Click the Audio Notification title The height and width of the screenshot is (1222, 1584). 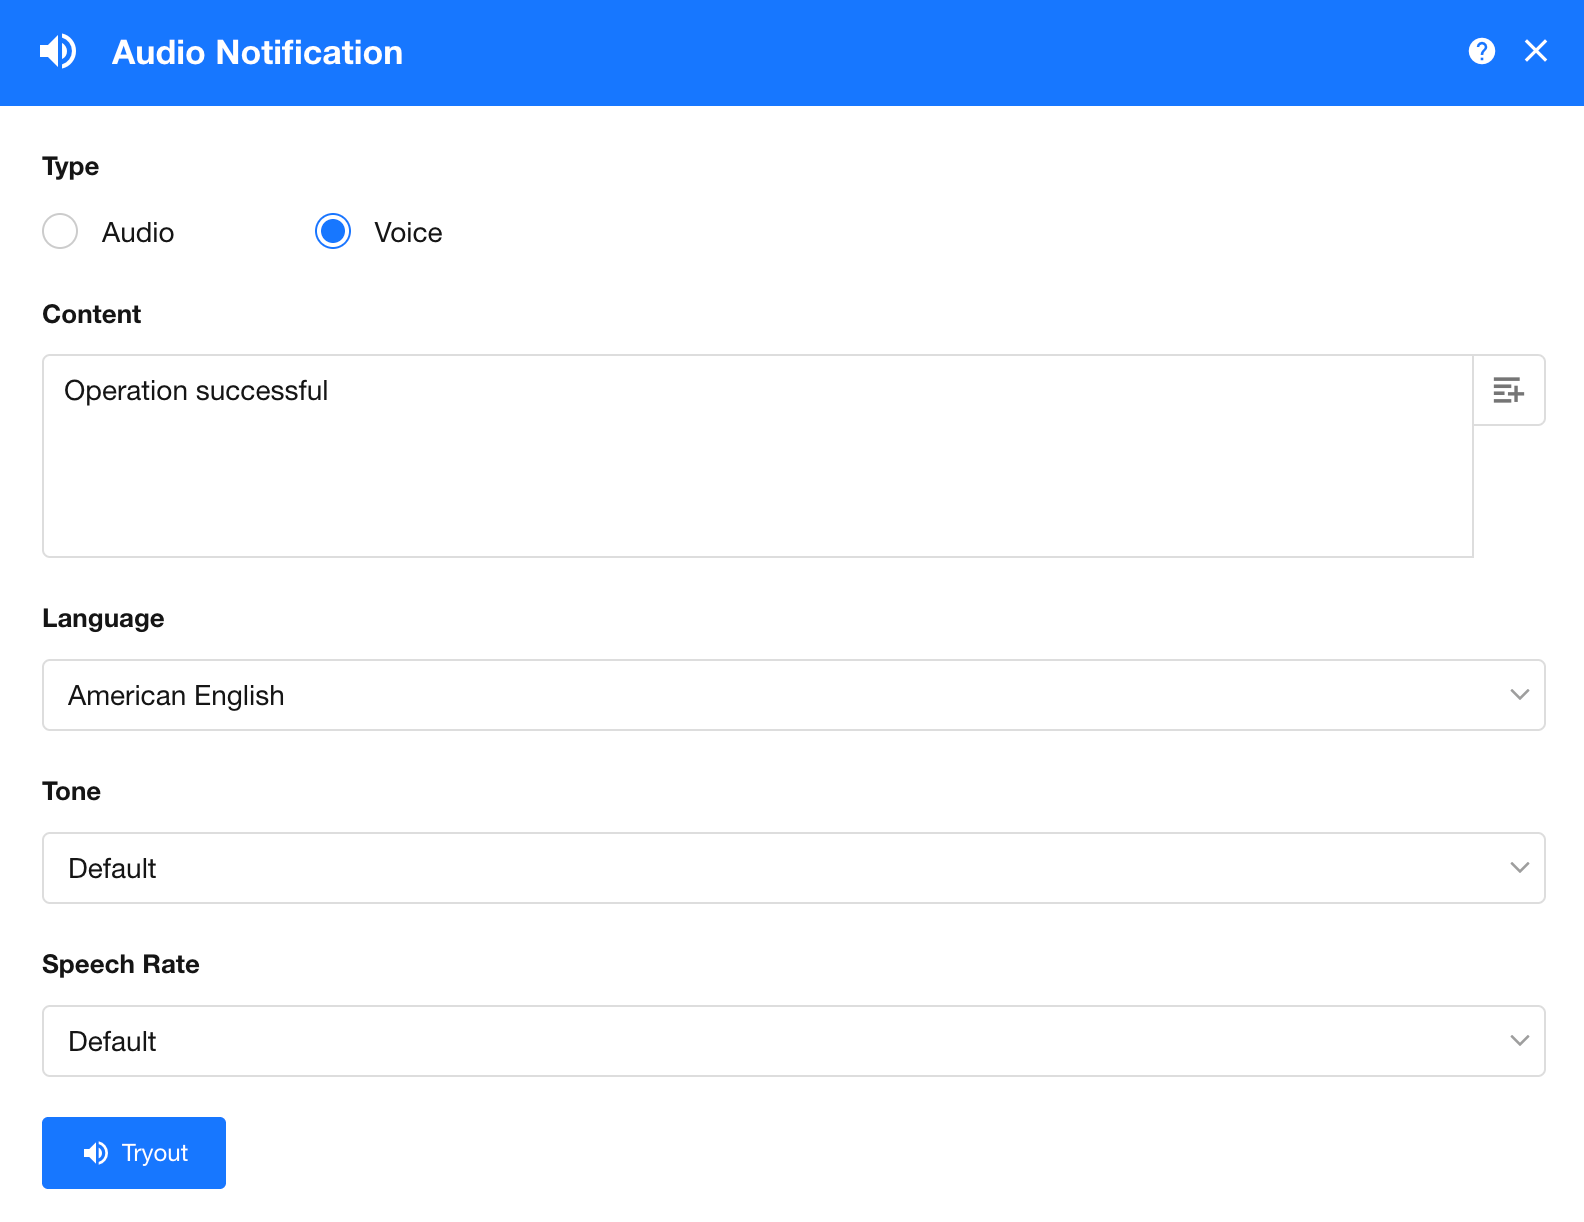[x=257, y=52]
